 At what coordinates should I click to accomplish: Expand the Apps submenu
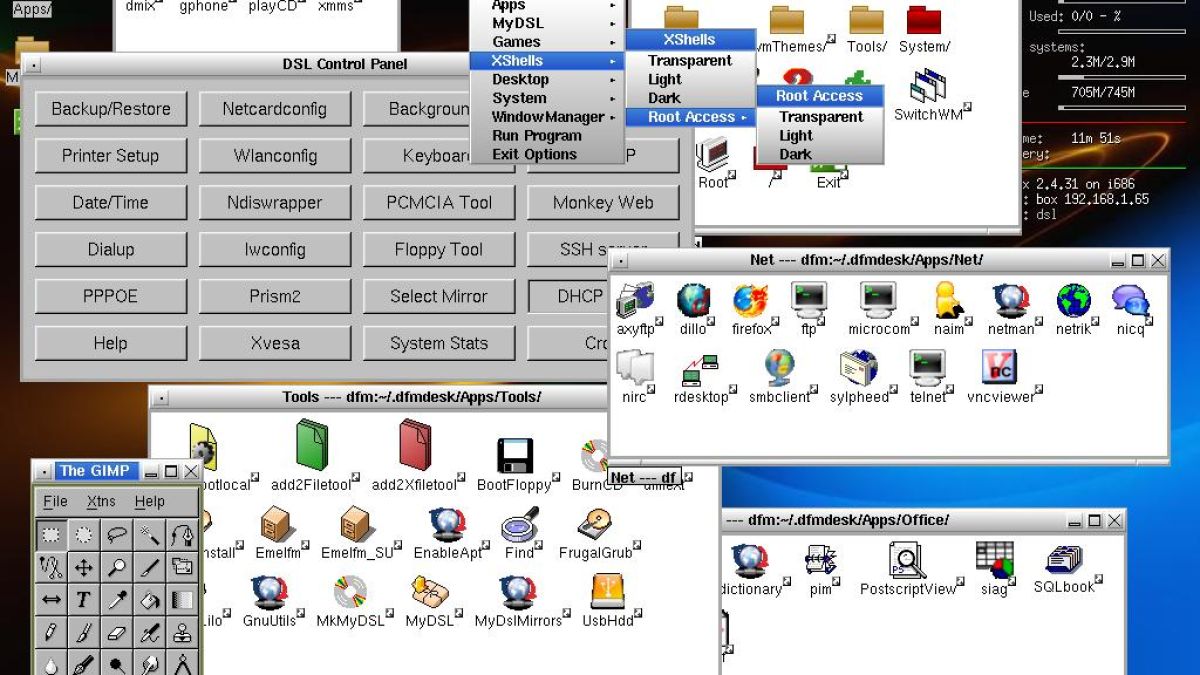pyautogui.click(x=548, y=6)
